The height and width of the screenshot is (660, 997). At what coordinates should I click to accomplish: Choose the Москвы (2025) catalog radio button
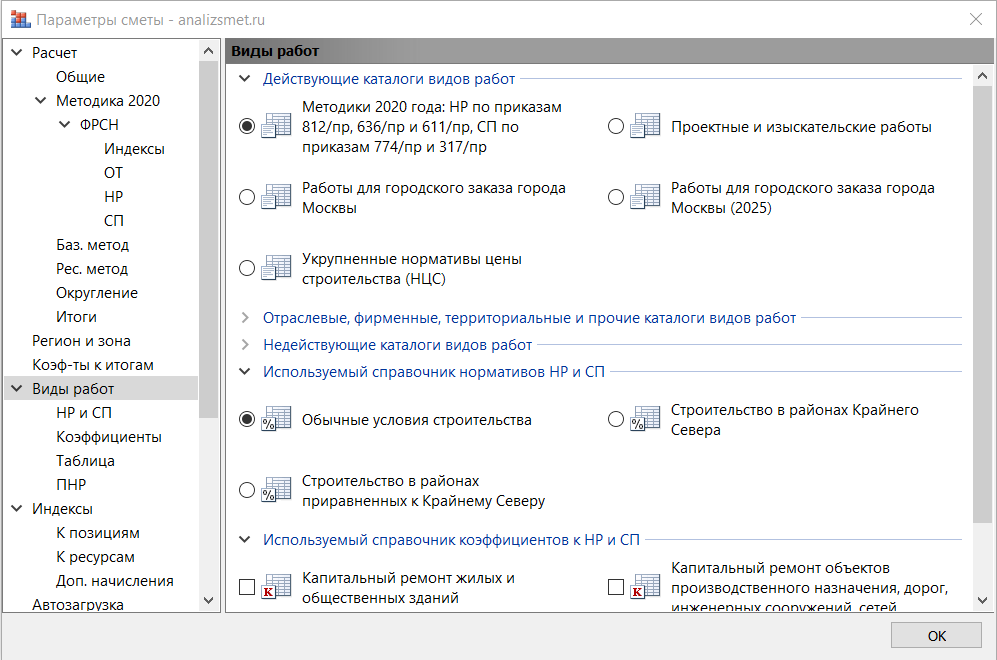615,197
